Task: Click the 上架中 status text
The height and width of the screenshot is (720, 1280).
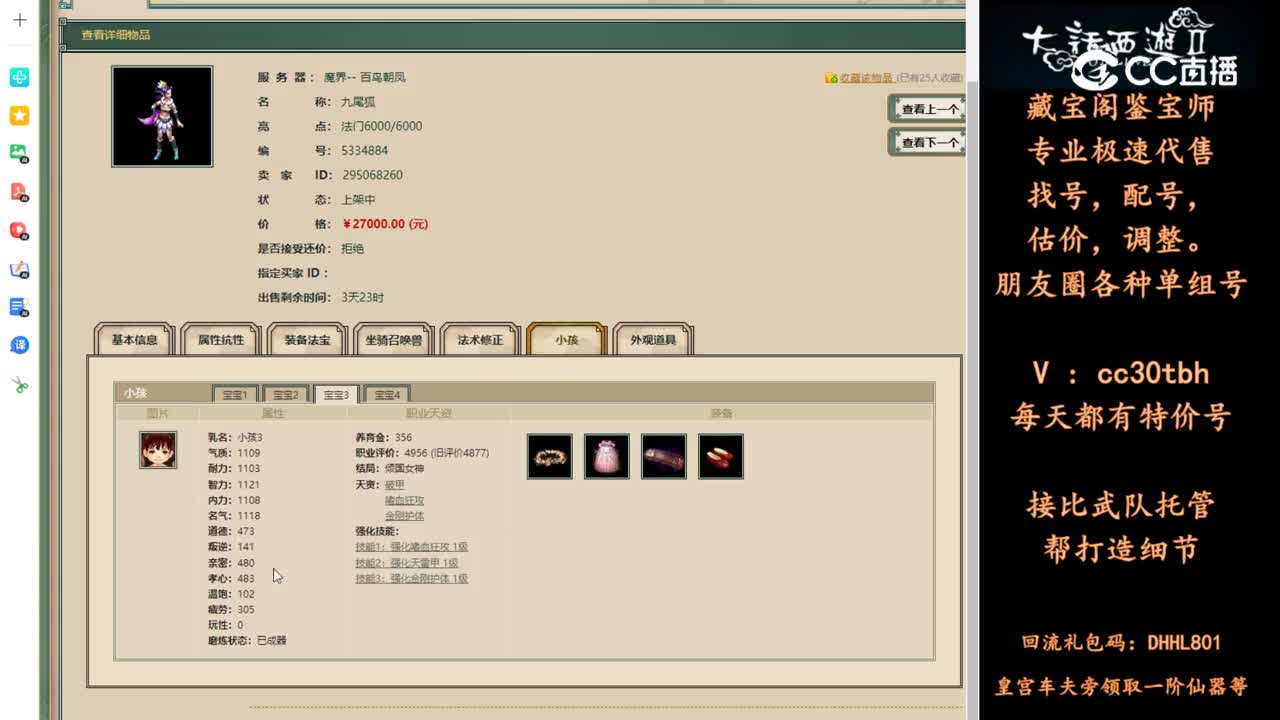Action: (358, 200)
